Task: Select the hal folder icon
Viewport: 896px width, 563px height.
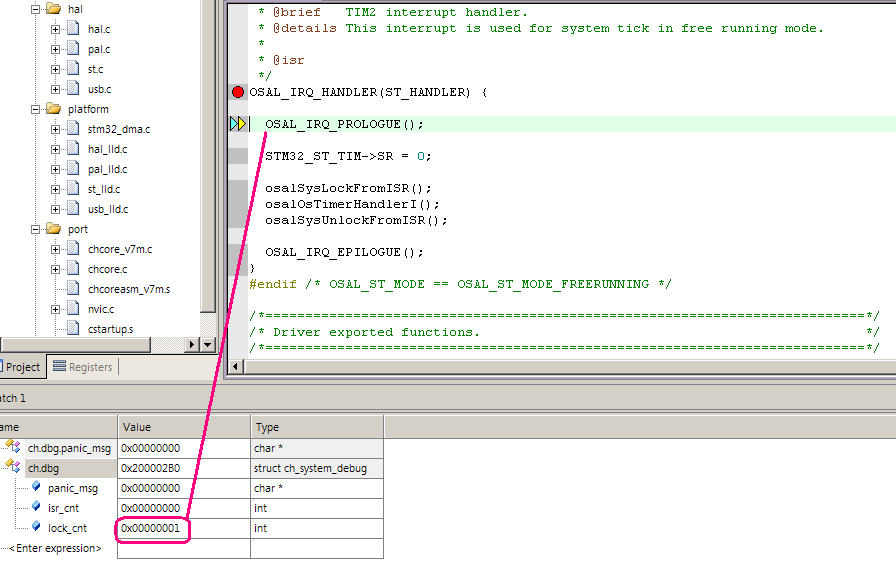Action: (x=53, y=9)
